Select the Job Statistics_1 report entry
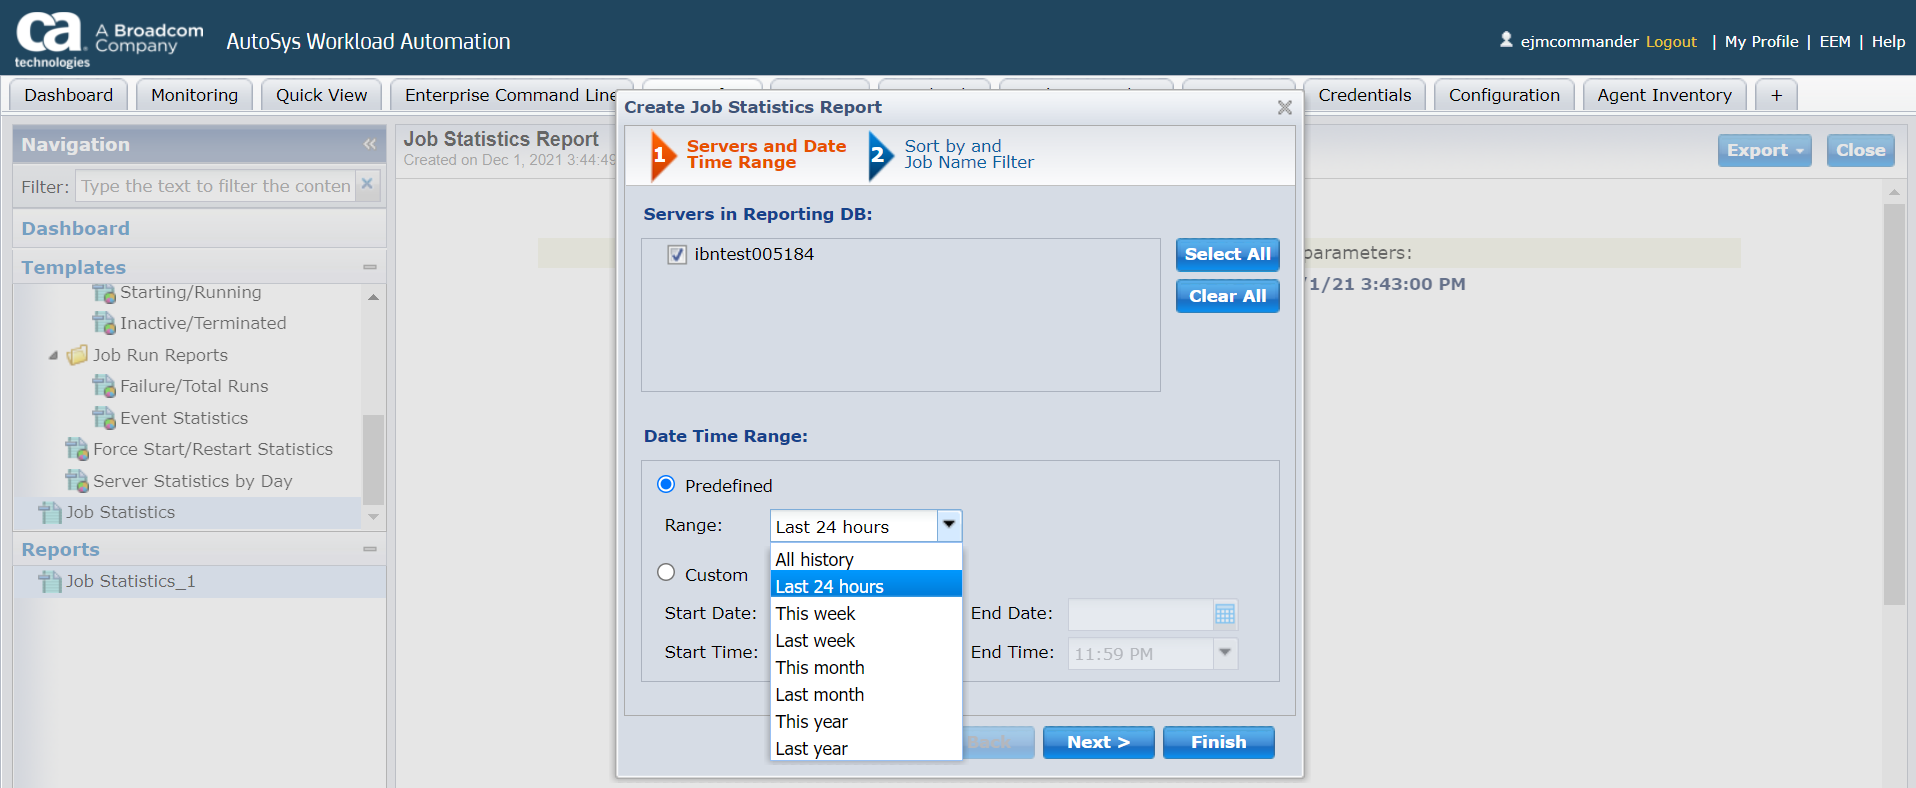This screenshot has height=788, width=1916. [x=200, y=581]
